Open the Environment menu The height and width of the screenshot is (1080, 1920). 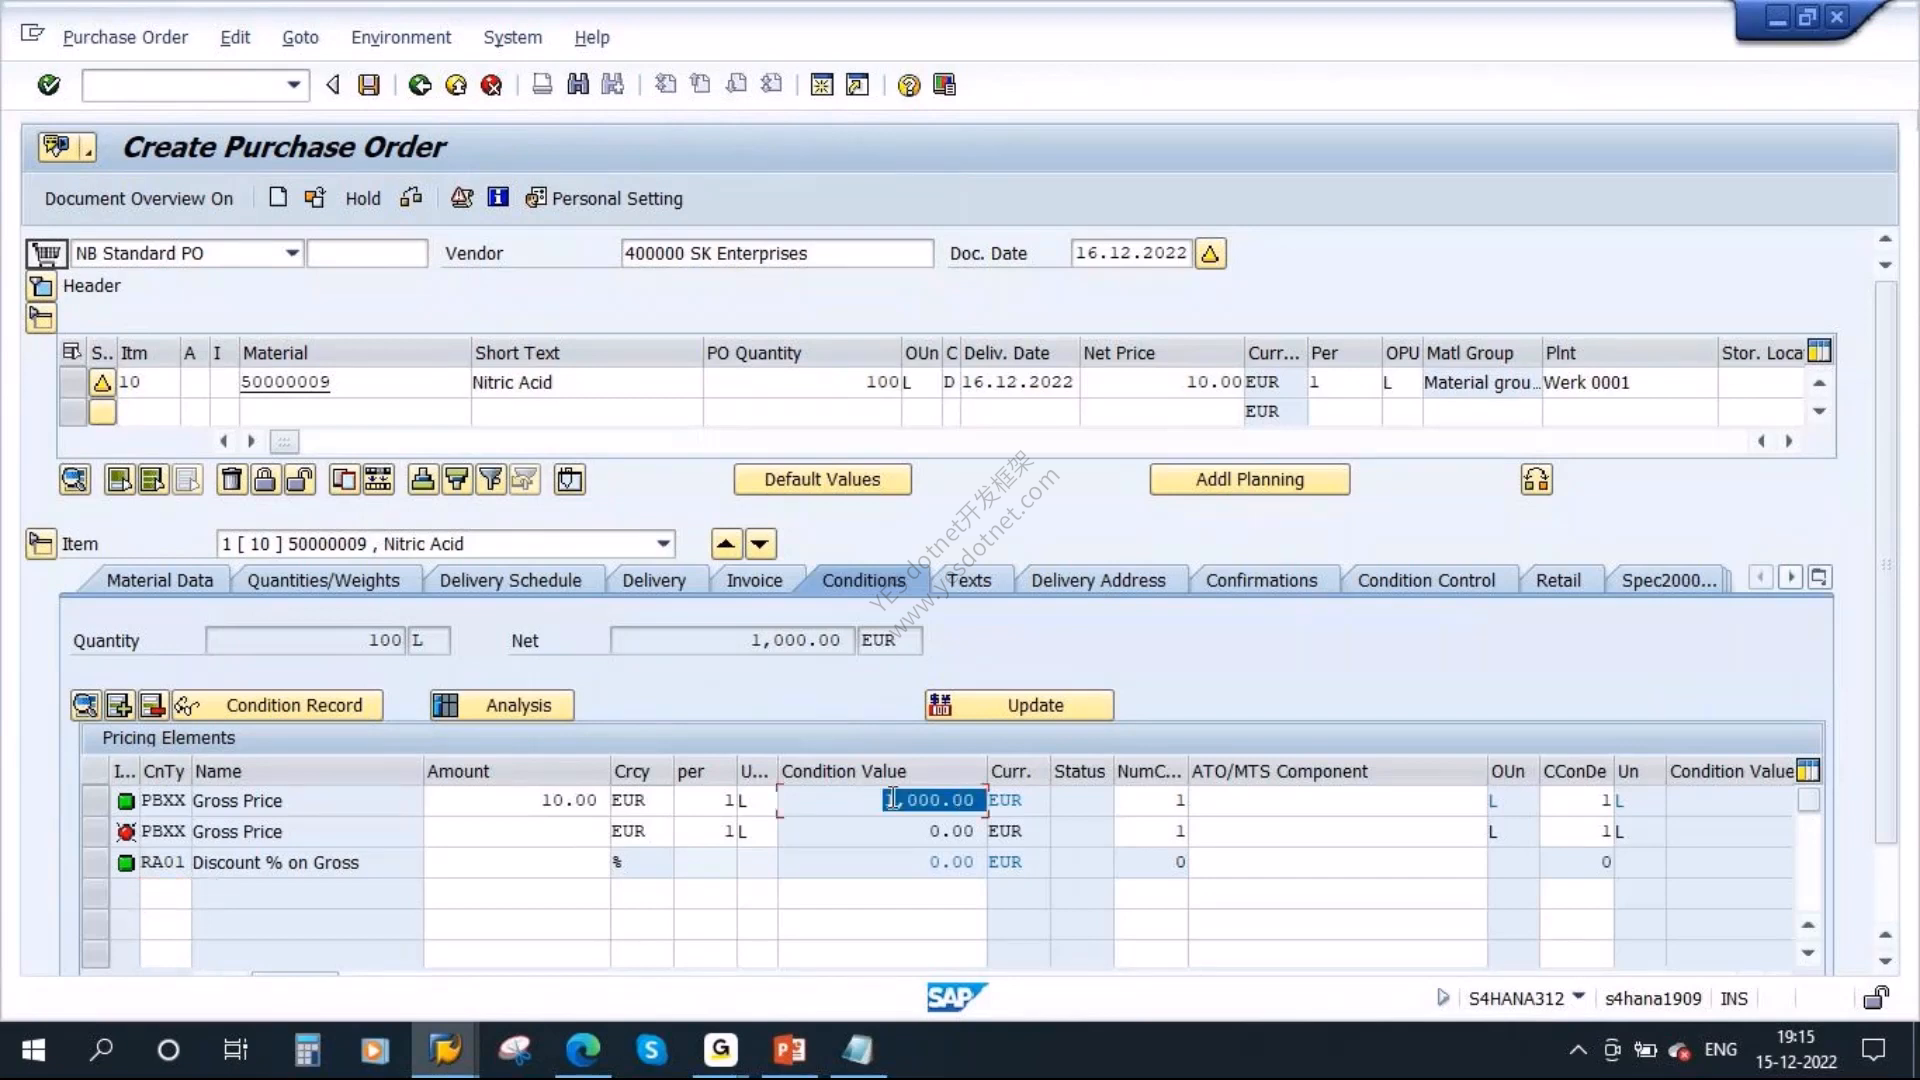[x=401, y=37]
